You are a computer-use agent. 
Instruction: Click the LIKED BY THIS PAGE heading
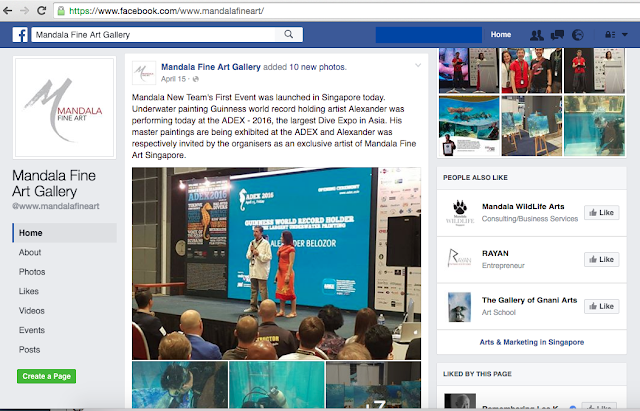pyautogui.click(x=477, y=374)
